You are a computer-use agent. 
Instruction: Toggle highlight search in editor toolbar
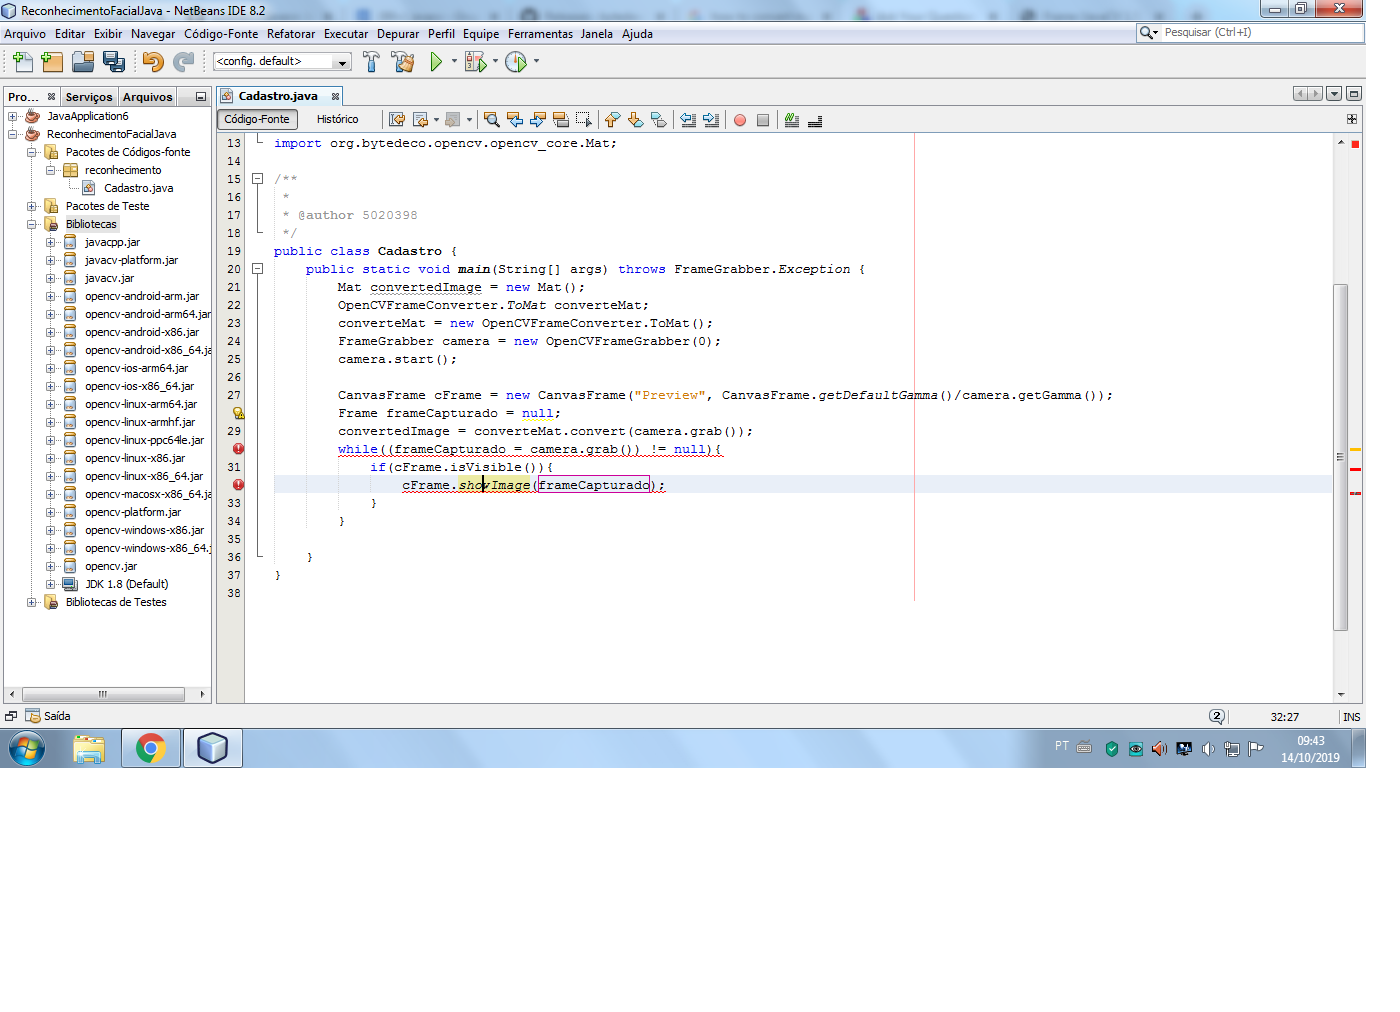(x=561, y=120)
